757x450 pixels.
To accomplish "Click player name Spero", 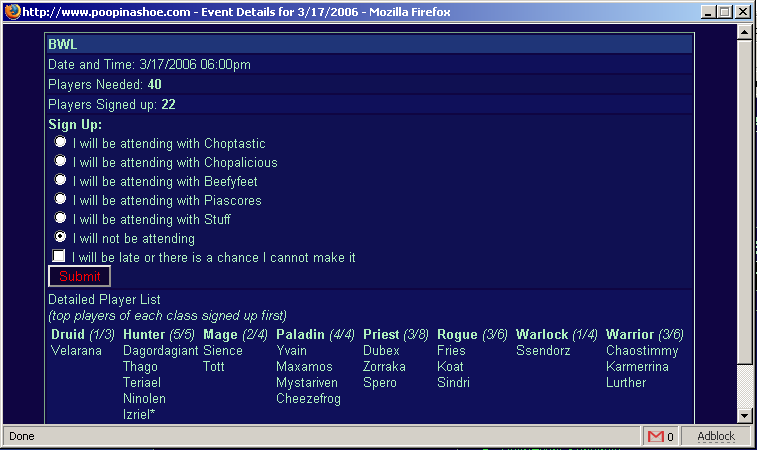I will 379,383.
